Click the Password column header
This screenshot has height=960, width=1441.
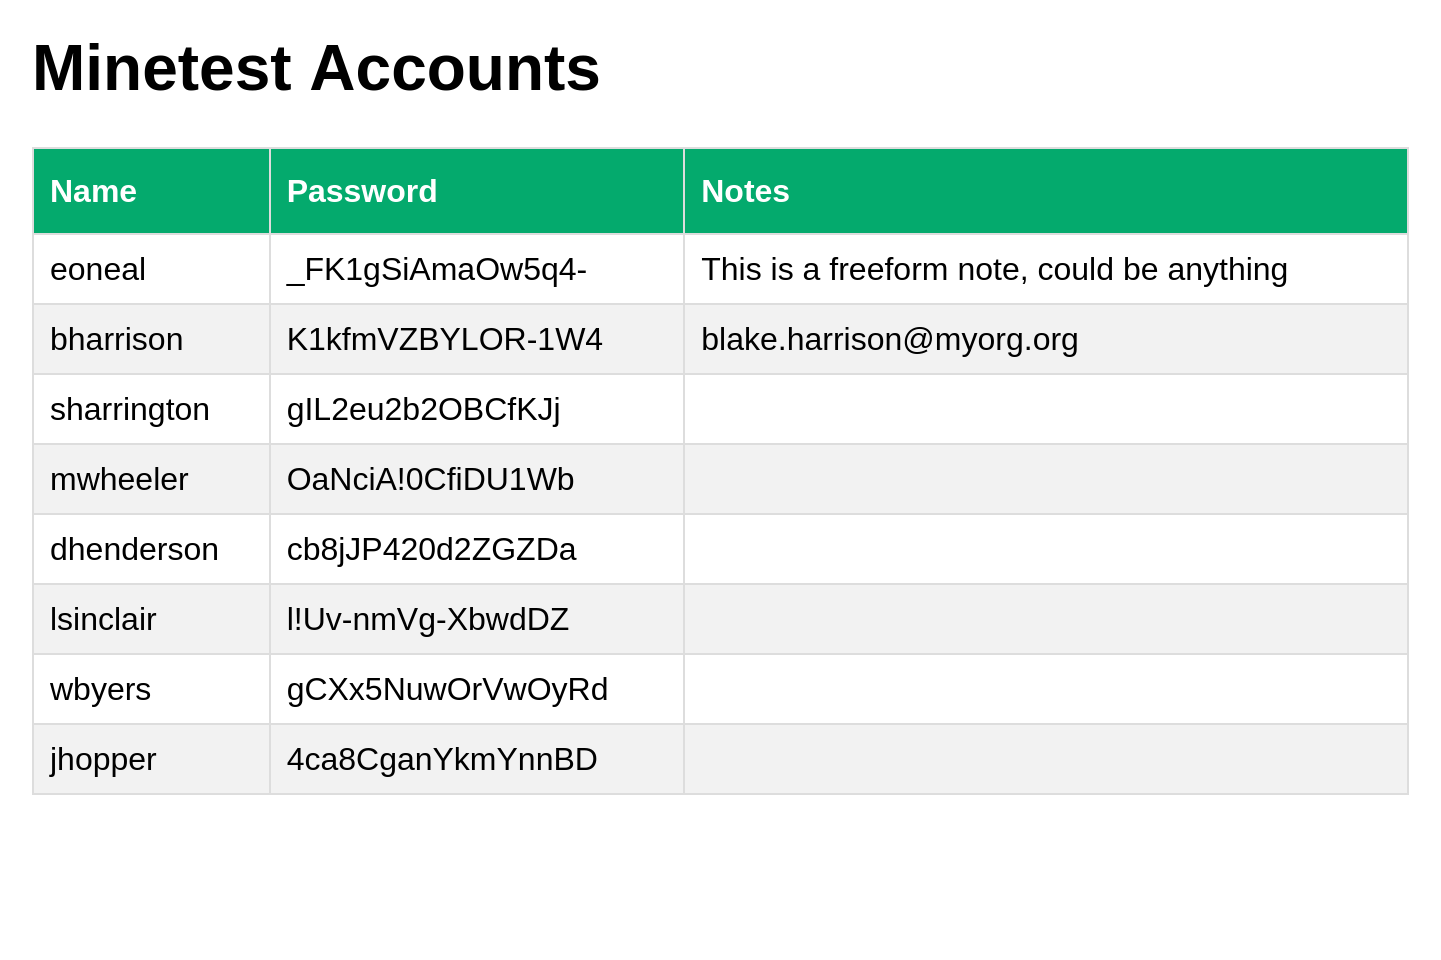point(362,191)
